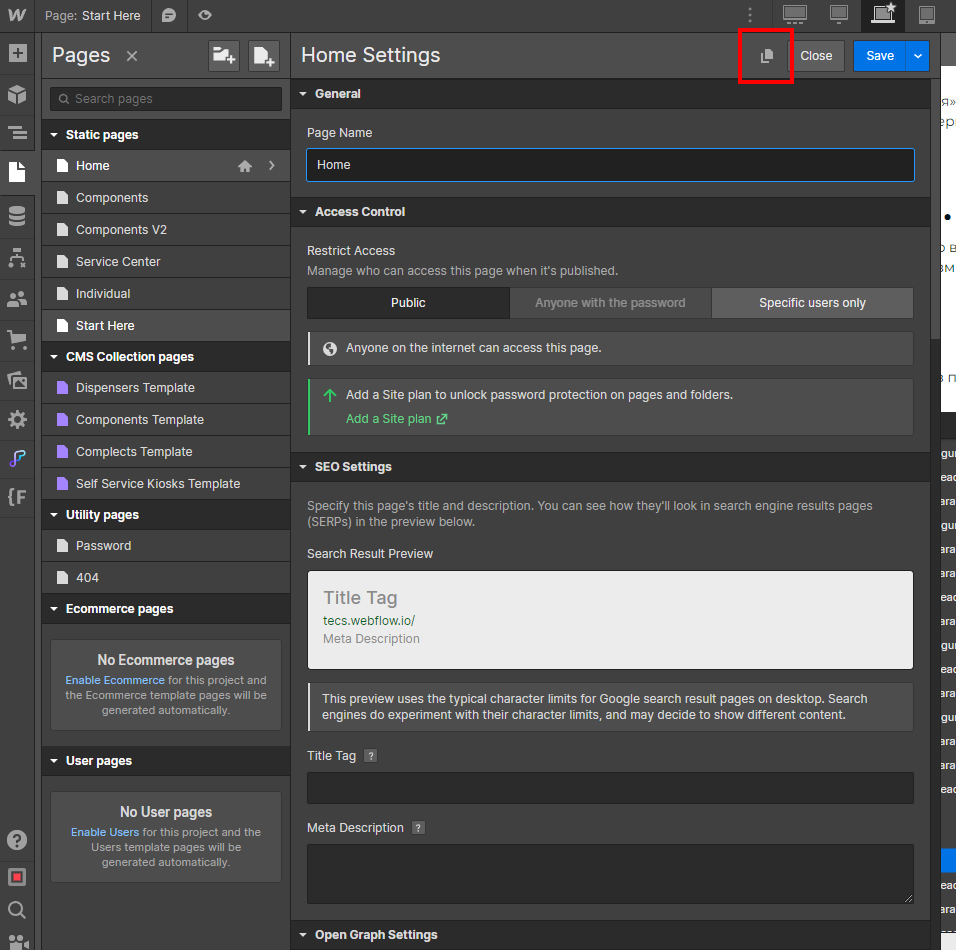Collapse the Access Control section

point(303,212)
